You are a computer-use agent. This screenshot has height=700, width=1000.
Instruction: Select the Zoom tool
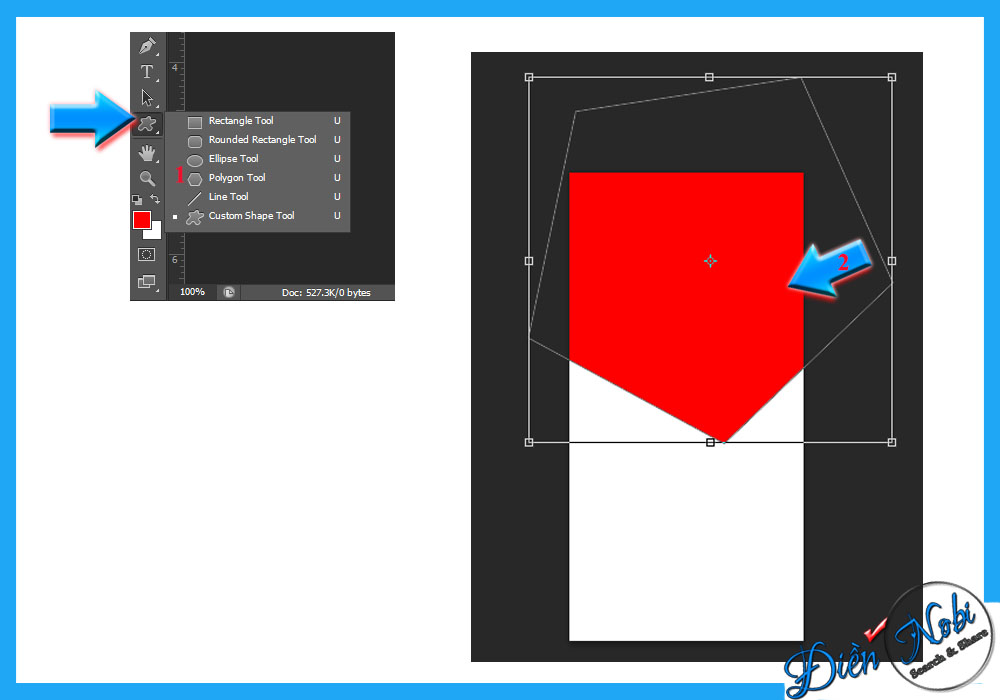pyautogui.click(x=147, y=177)
